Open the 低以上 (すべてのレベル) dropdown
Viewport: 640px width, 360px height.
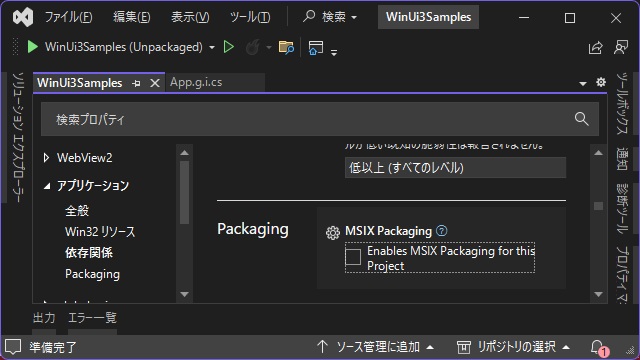455,167
